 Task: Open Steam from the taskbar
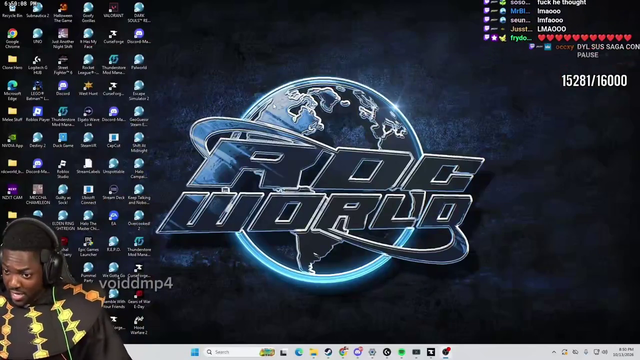(x=328, y=352)
